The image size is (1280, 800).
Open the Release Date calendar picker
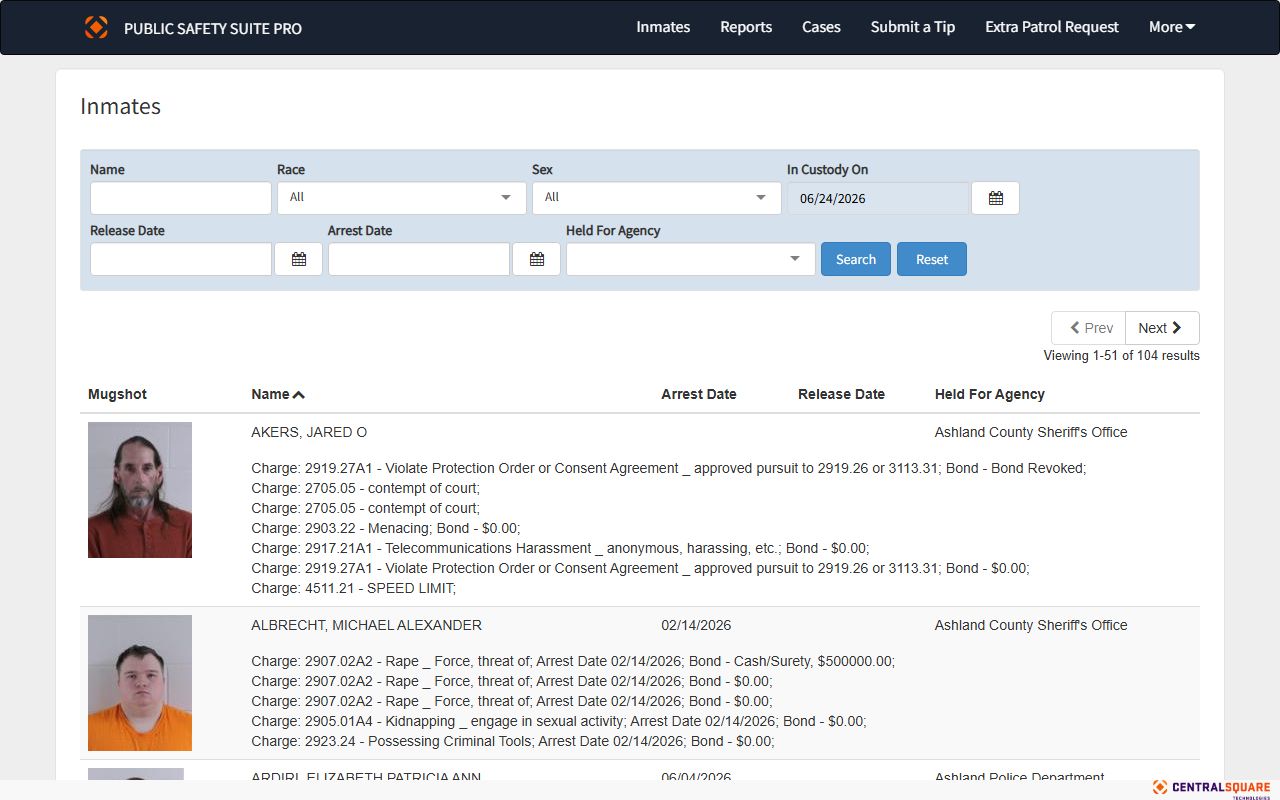click(298, 259)
